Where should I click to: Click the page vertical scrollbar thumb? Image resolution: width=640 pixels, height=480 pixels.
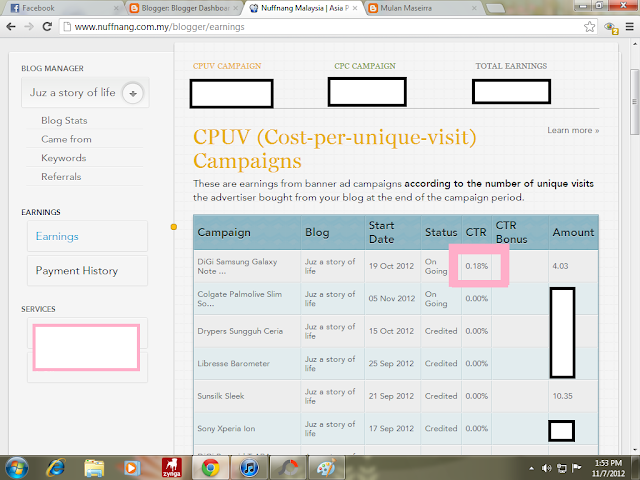click(x=635, y=102)
